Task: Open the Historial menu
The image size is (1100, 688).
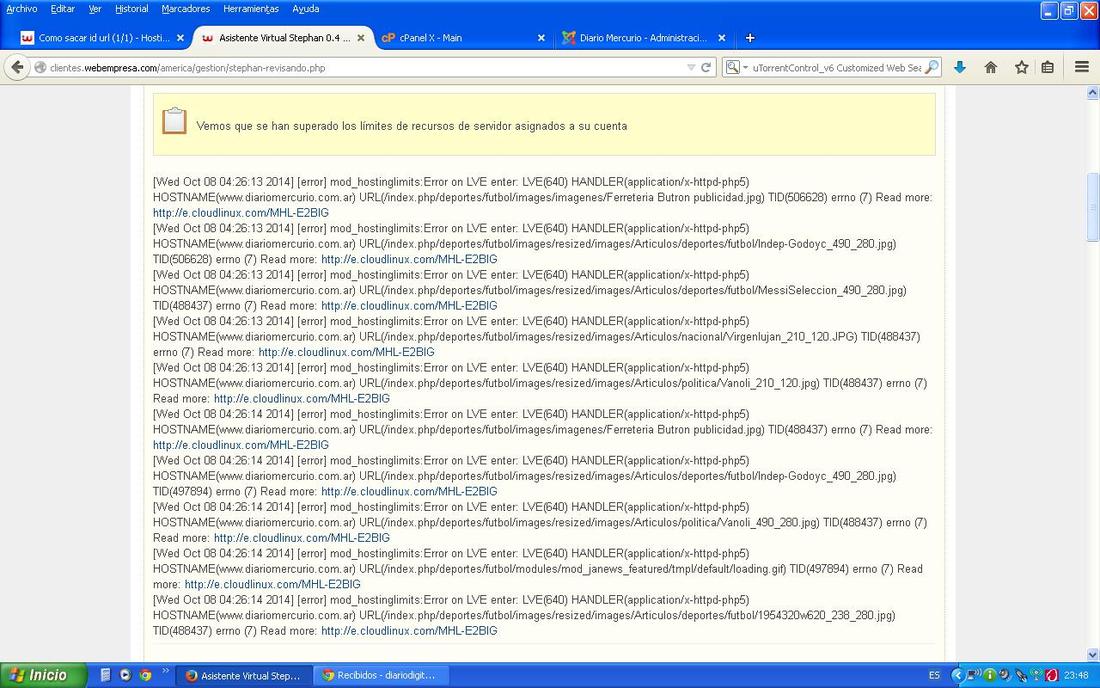Action: [131, 9]
